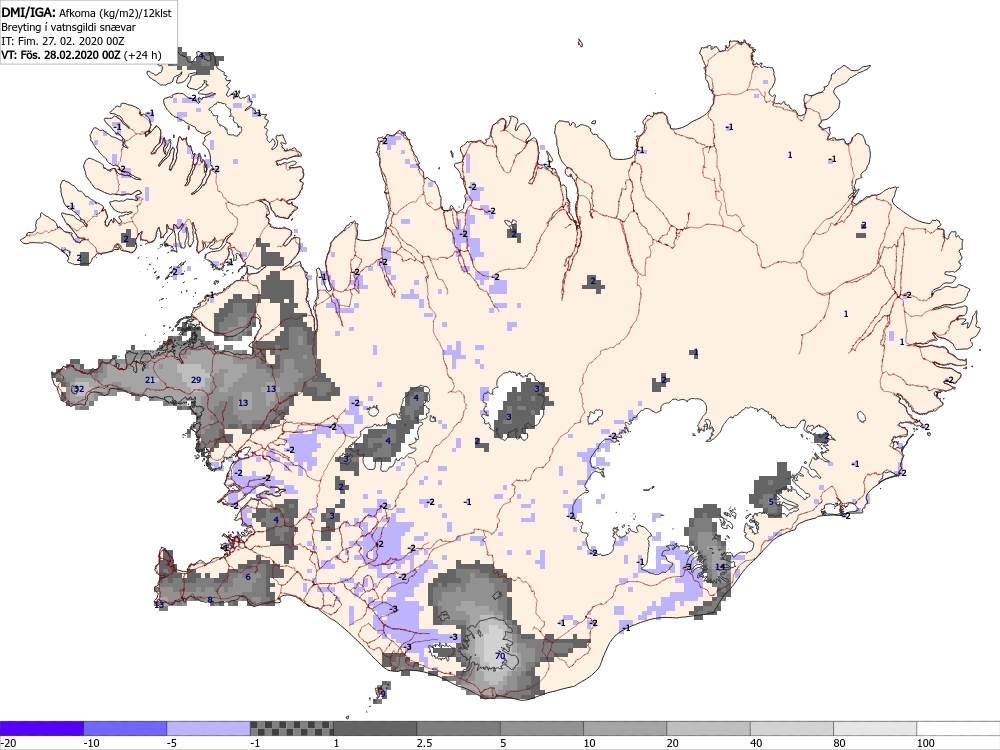This screenshot has width=1000, height=750.
Task: Click the '-10' legend scale label
Action: point(92,743)
